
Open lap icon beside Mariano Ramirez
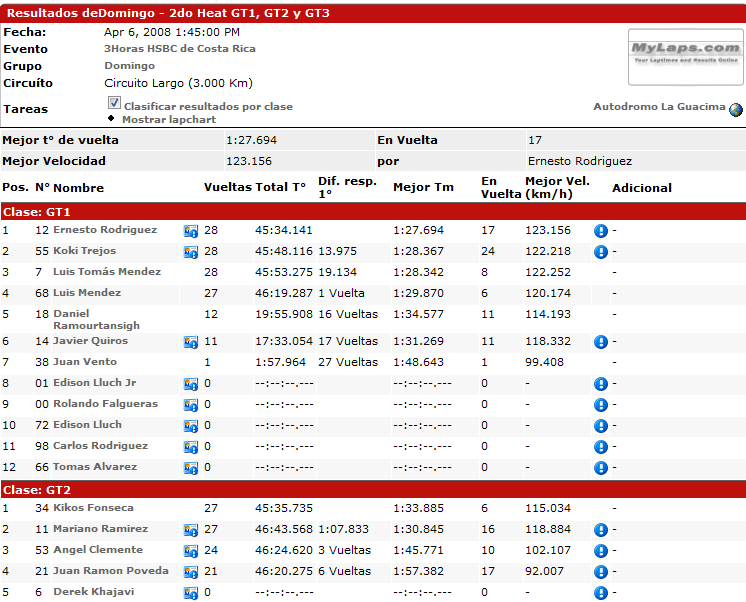tap(191, 530)
